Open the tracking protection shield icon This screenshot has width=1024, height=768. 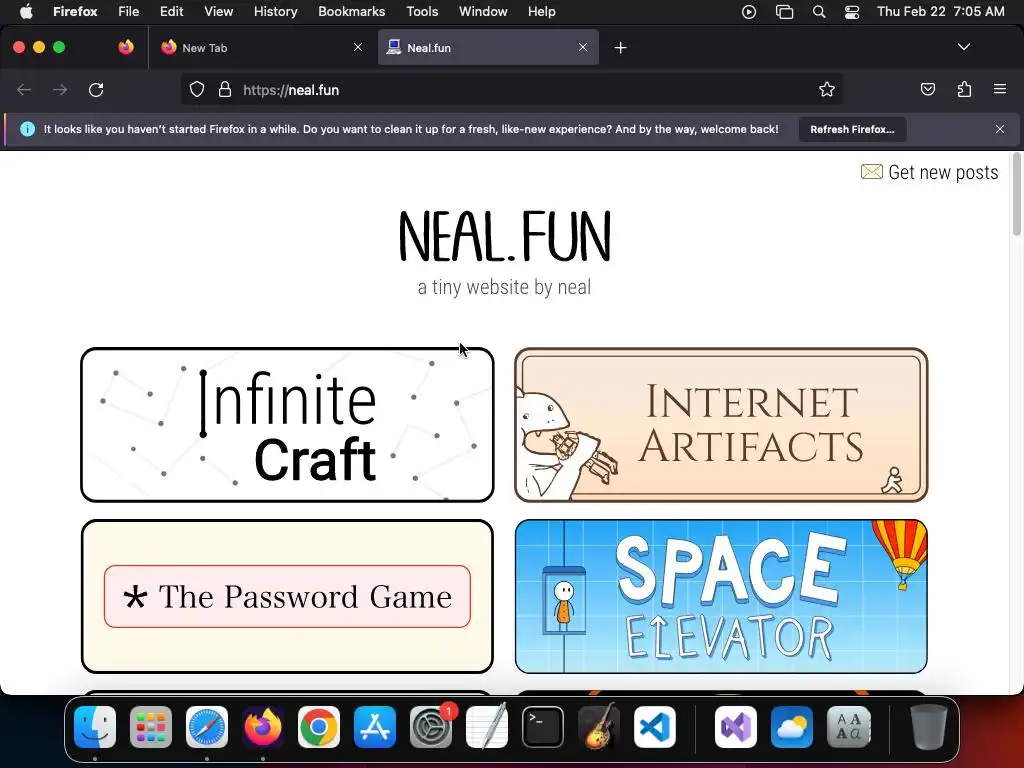(x=197, y=89)
